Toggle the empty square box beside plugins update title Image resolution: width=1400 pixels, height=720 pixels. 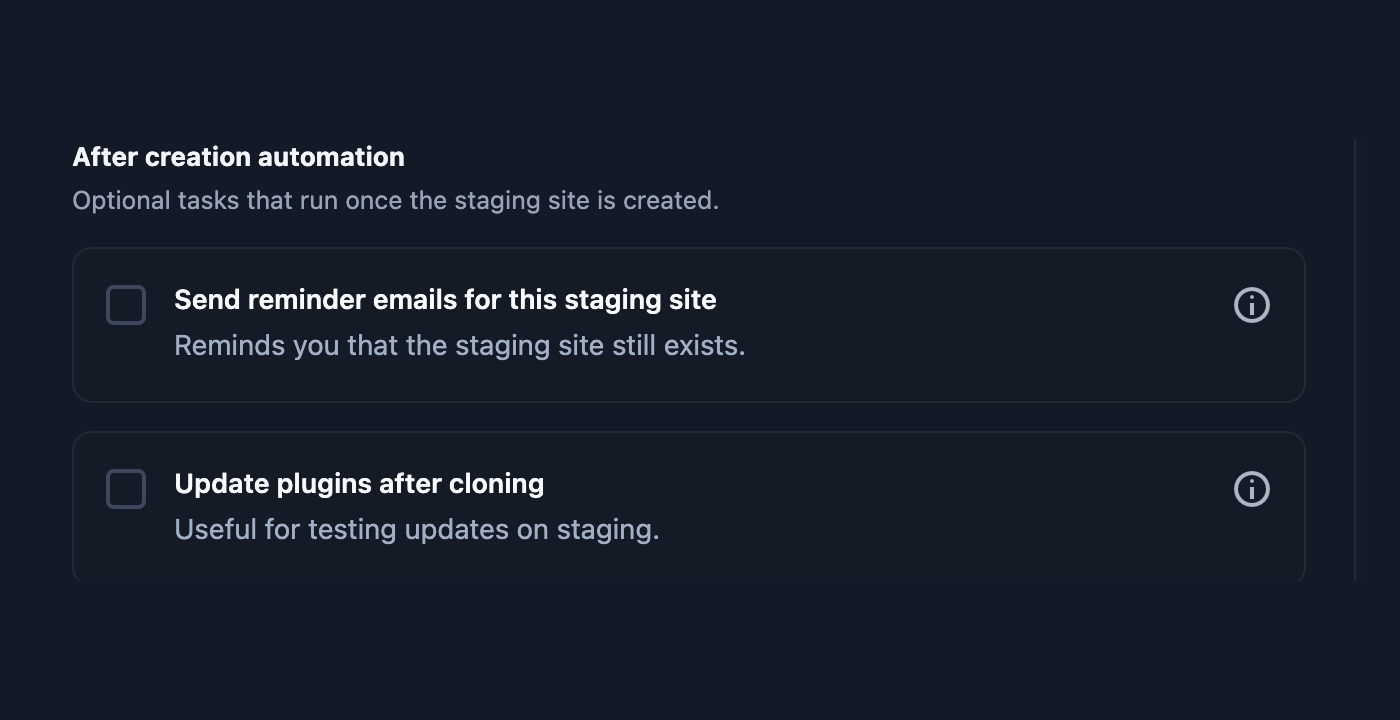click(x=126, y=489)
